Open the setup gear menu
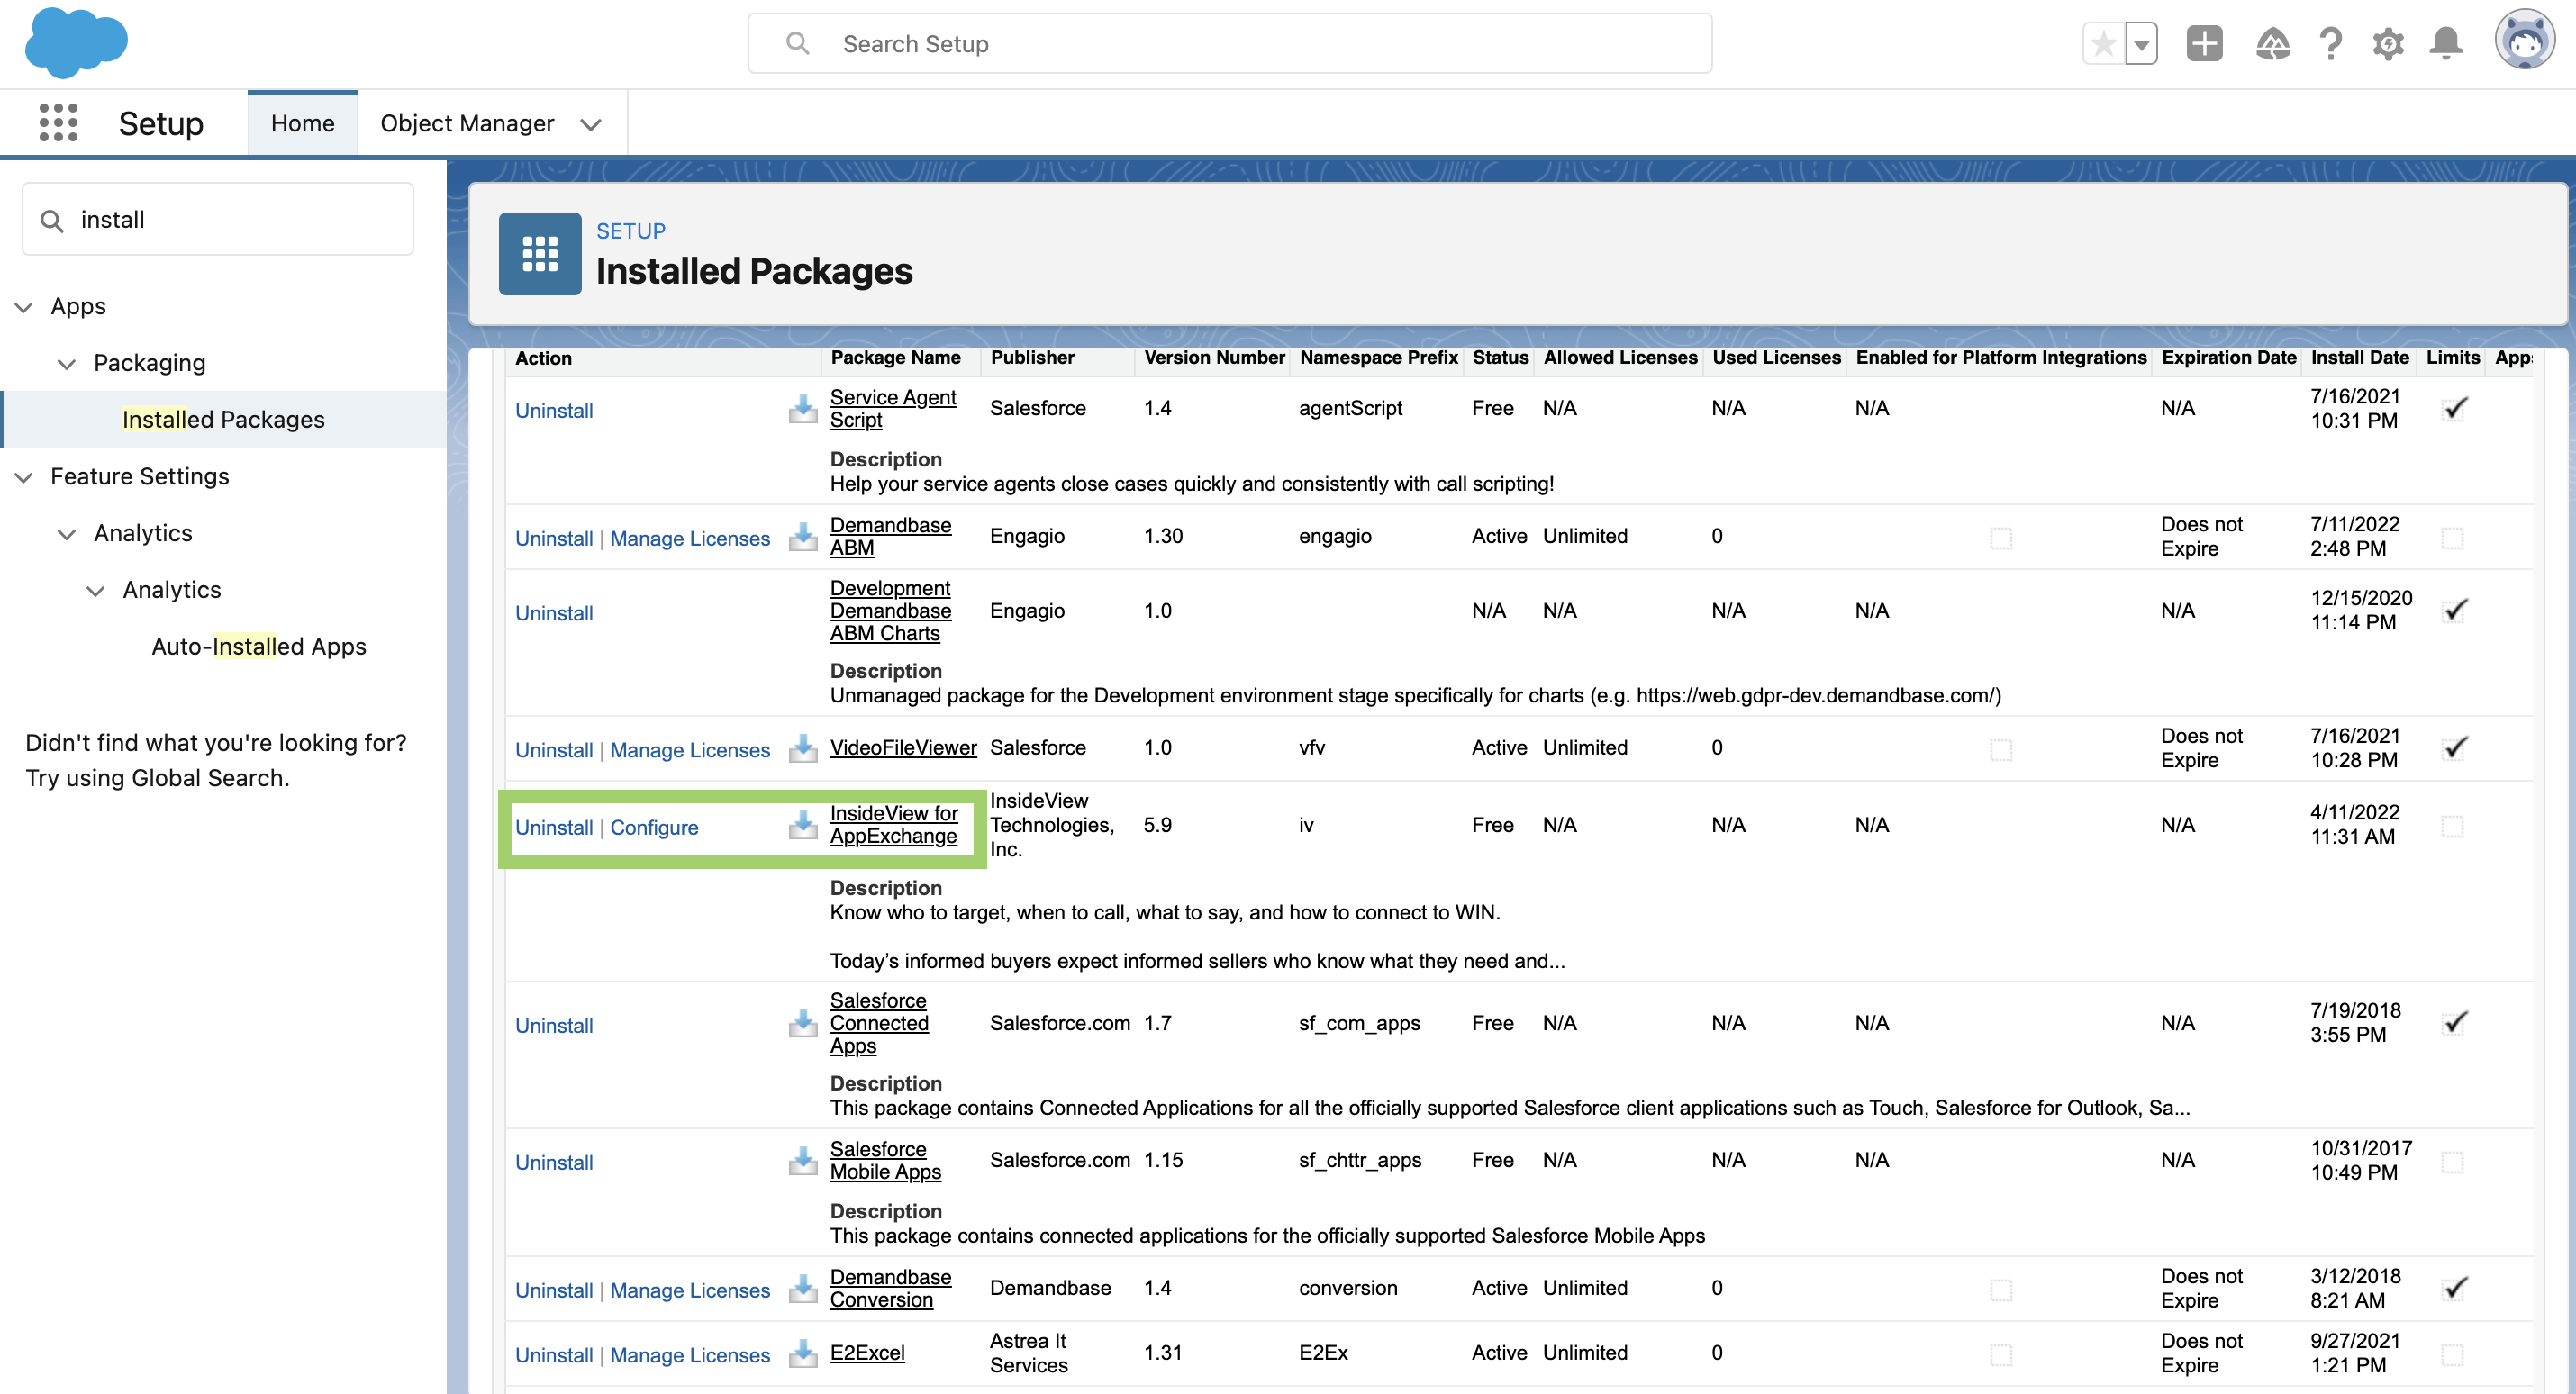This screenshot has width=2576, height=1394. [2388, 44]
